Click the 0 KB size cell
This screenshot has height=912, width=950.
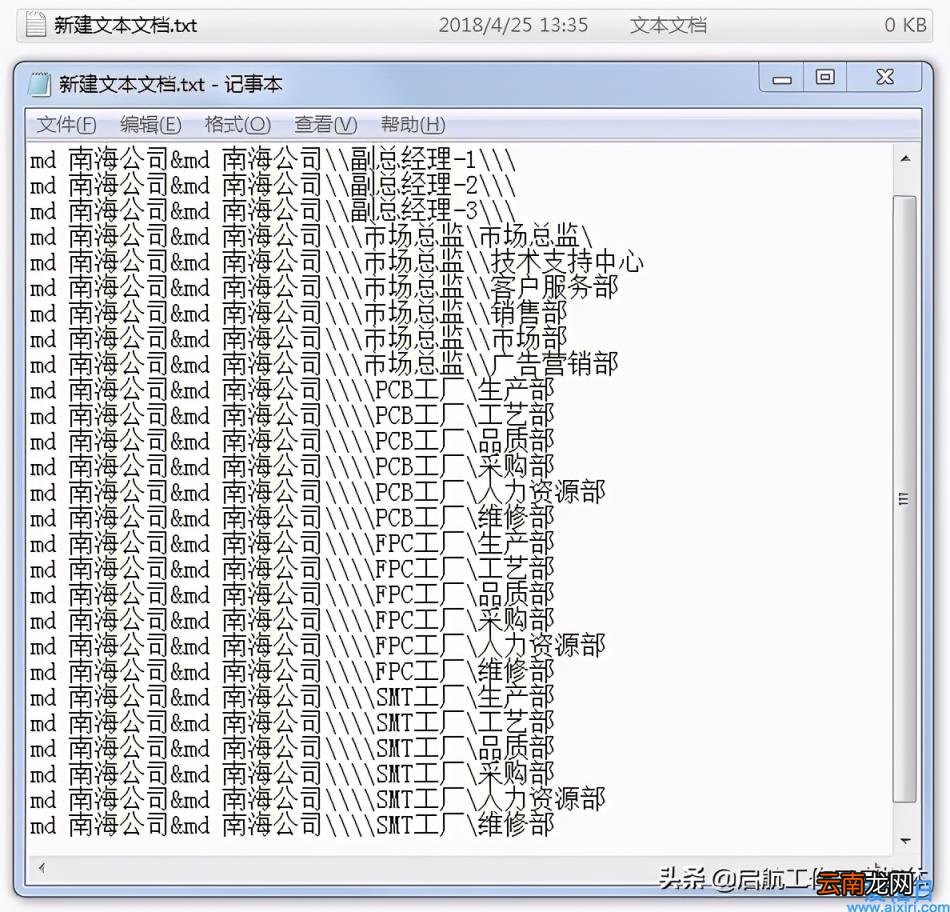(x=905, y=25)
